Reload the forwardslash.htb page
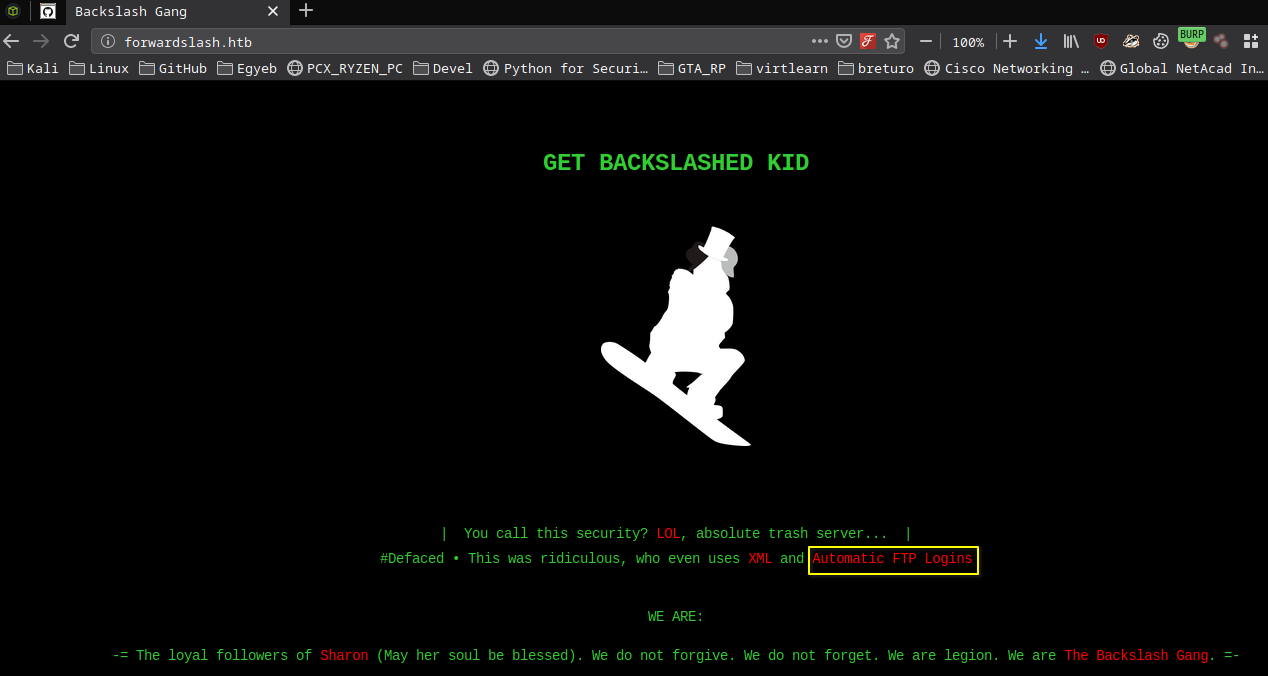The width and height of the screenshot is (1268, 676). [71, 41]
